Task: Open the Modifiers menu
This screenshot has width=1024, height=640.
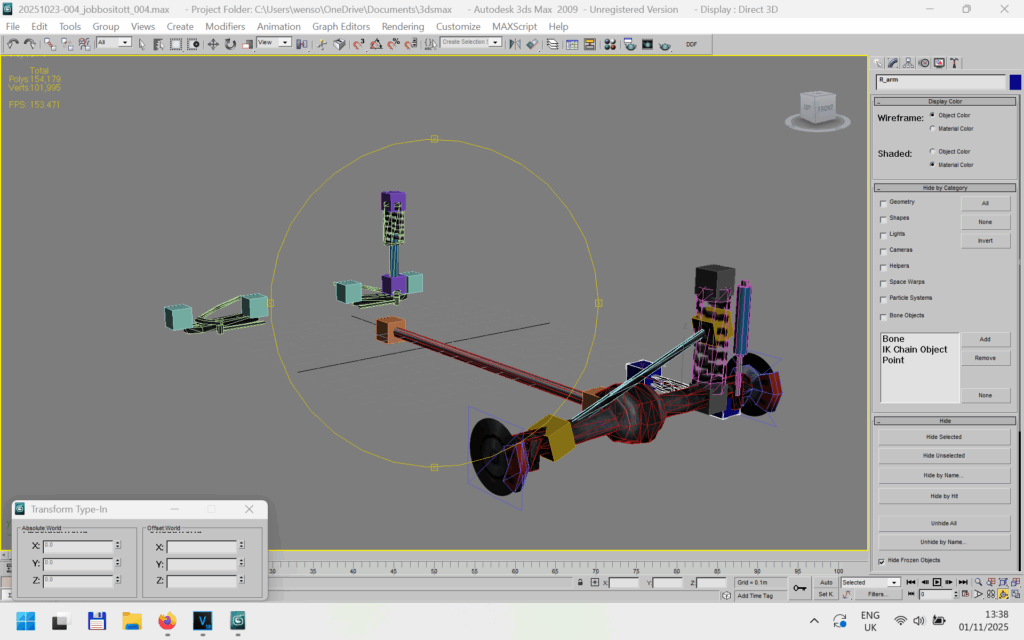Action: point(225,26)
